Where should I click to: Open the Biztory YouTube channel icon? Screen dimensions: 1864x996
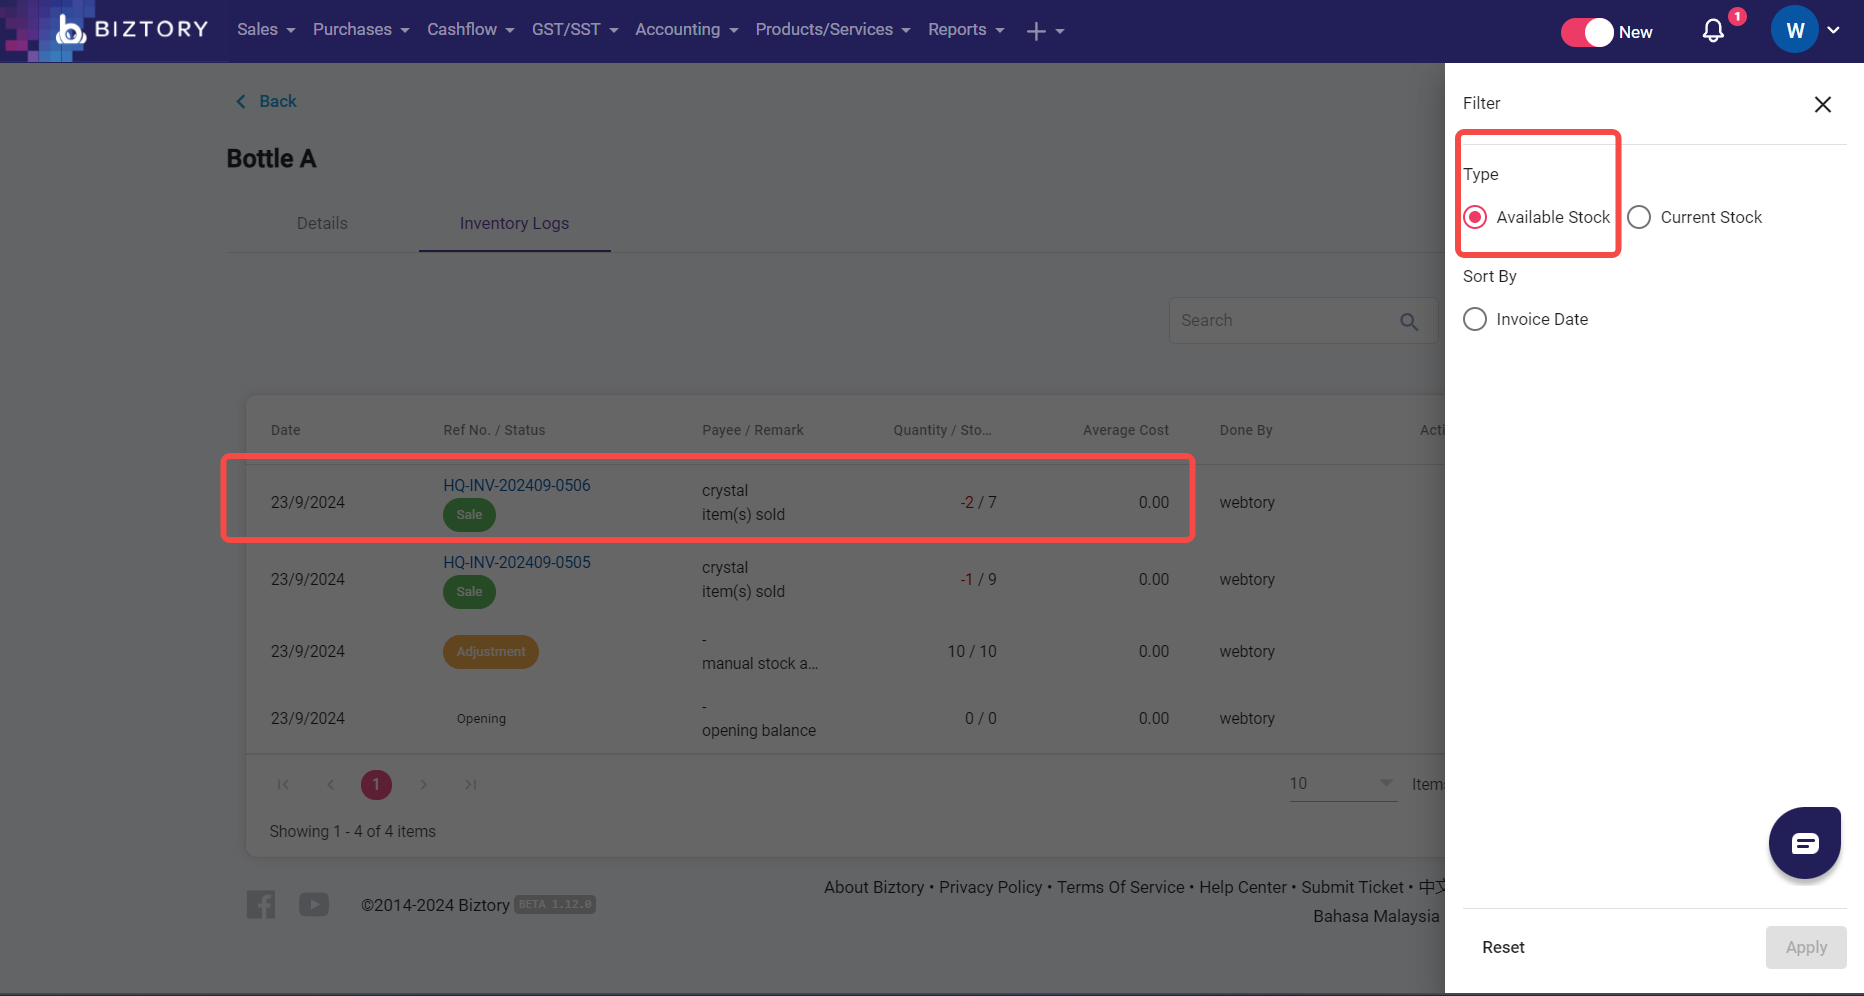[314, 904]
